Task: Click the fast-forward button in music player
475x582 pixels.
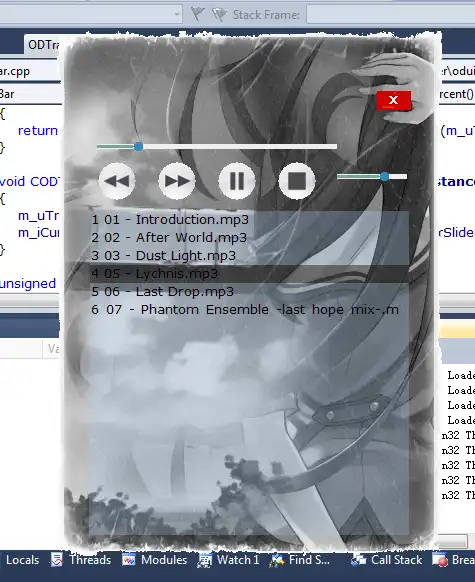Action: click(177, 181)
